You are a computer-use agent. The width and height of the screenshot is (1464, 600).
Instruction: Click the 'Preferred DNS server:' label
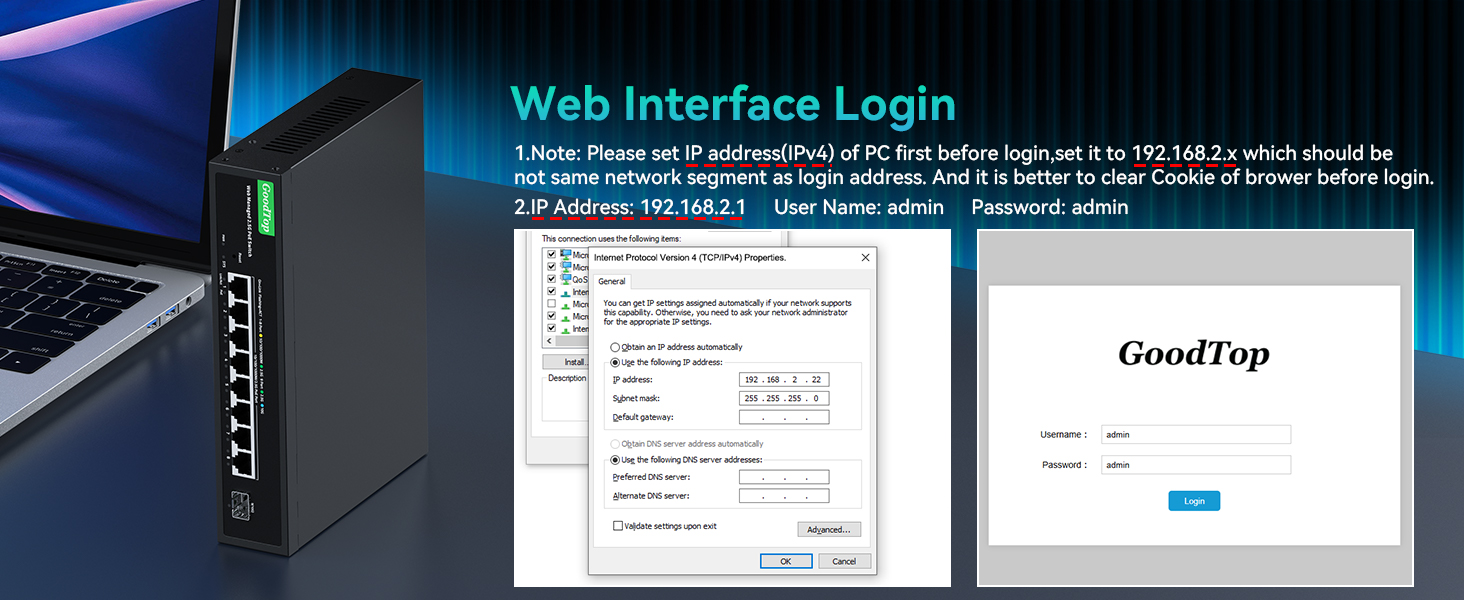click(651, 477)
